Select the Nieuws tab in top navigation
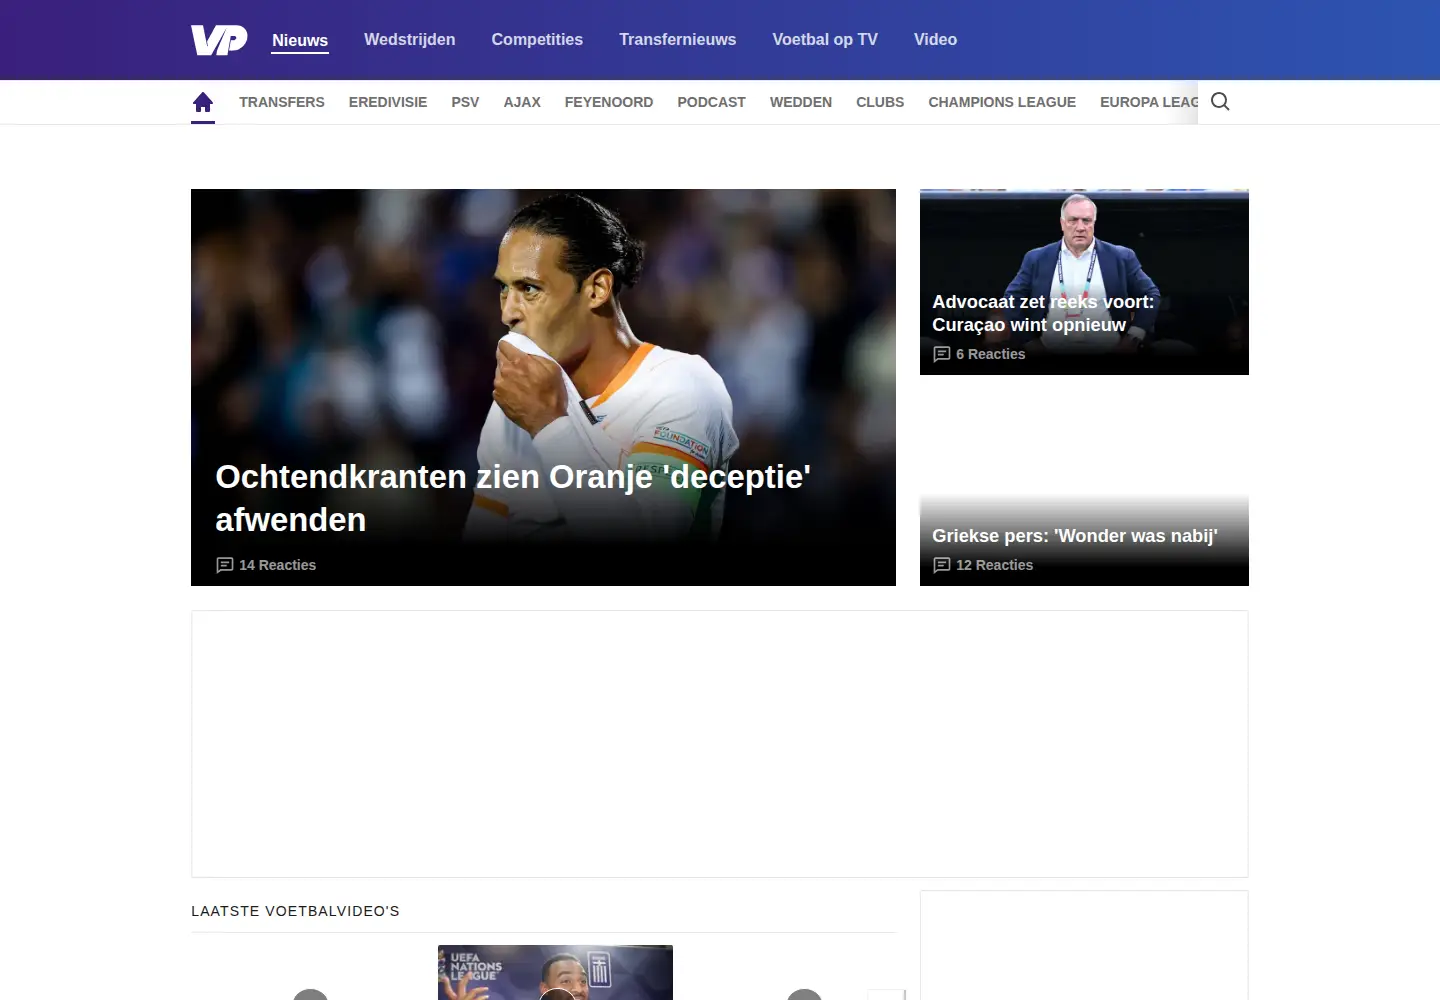The width and height of the screenshot is (1440, 1000). click(300, 40)
